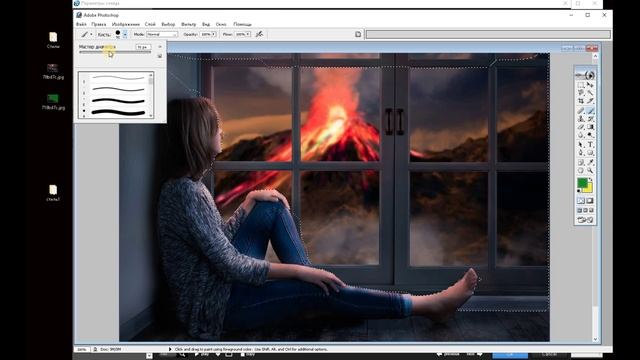Open status bar info triangle menu
This screenshot has height=360, width=640.
[x=170, y=349]
